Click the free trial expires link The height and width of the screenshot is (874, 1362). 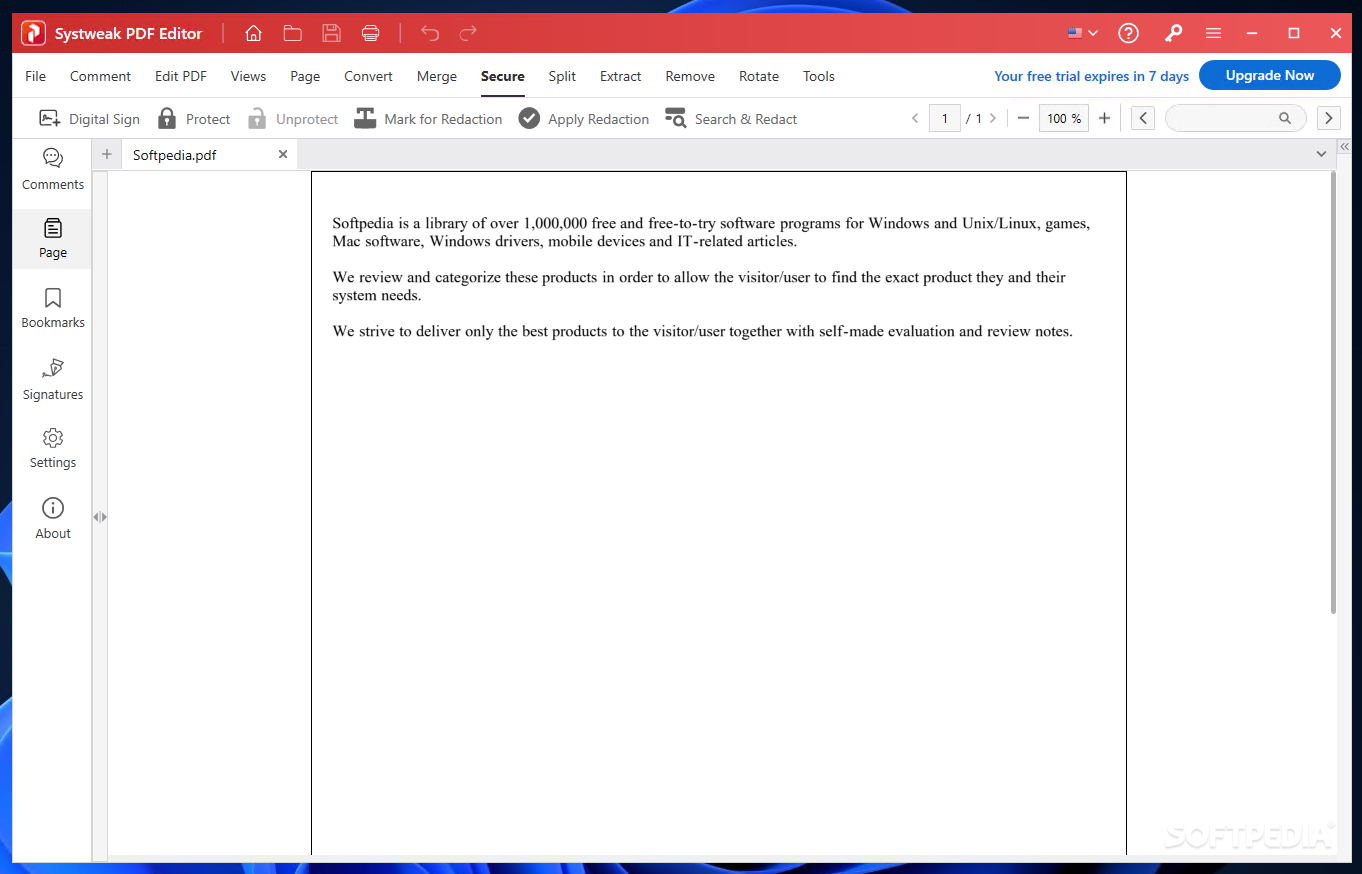coord(1091,76)
